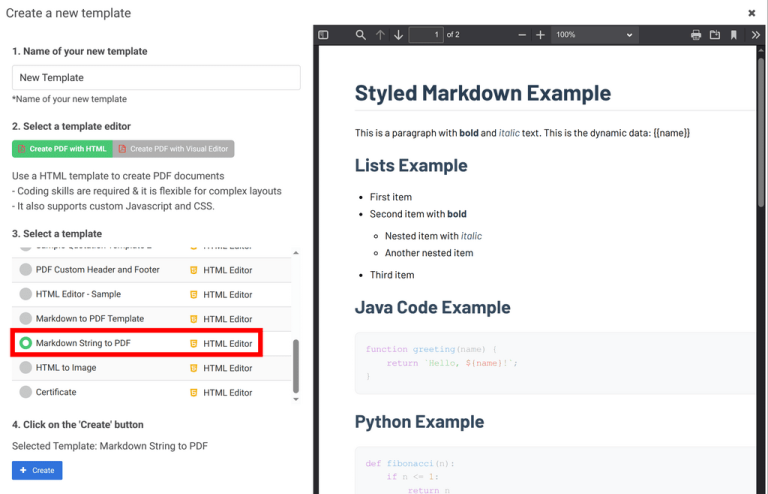Switch to Create PDF with HTML editor
Image resolution: width=768 pixels, height=494 pixels.
62,149
